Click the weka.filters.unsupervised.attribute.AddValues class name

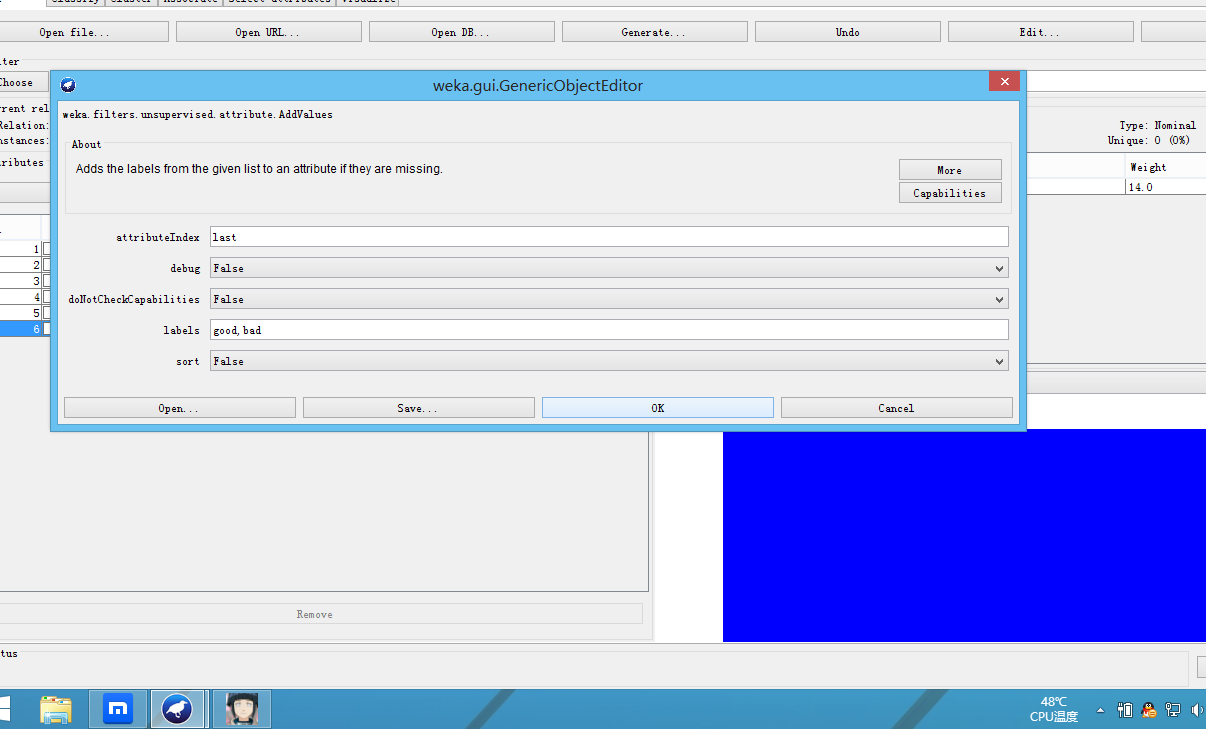(197, 115)
